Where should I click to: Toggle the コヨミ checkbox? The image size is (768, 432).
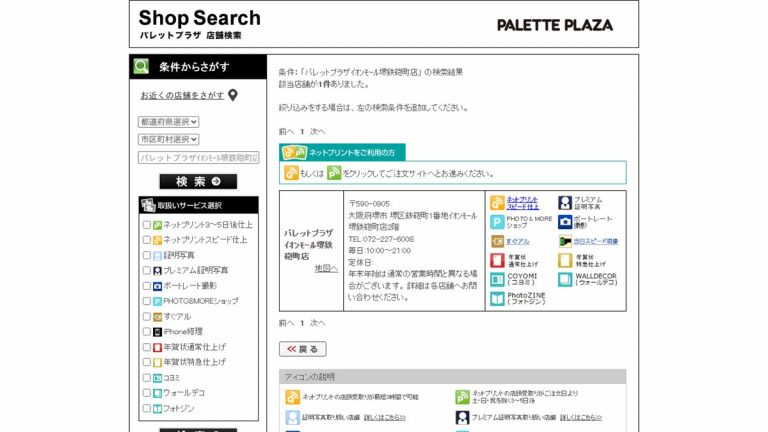146,378
